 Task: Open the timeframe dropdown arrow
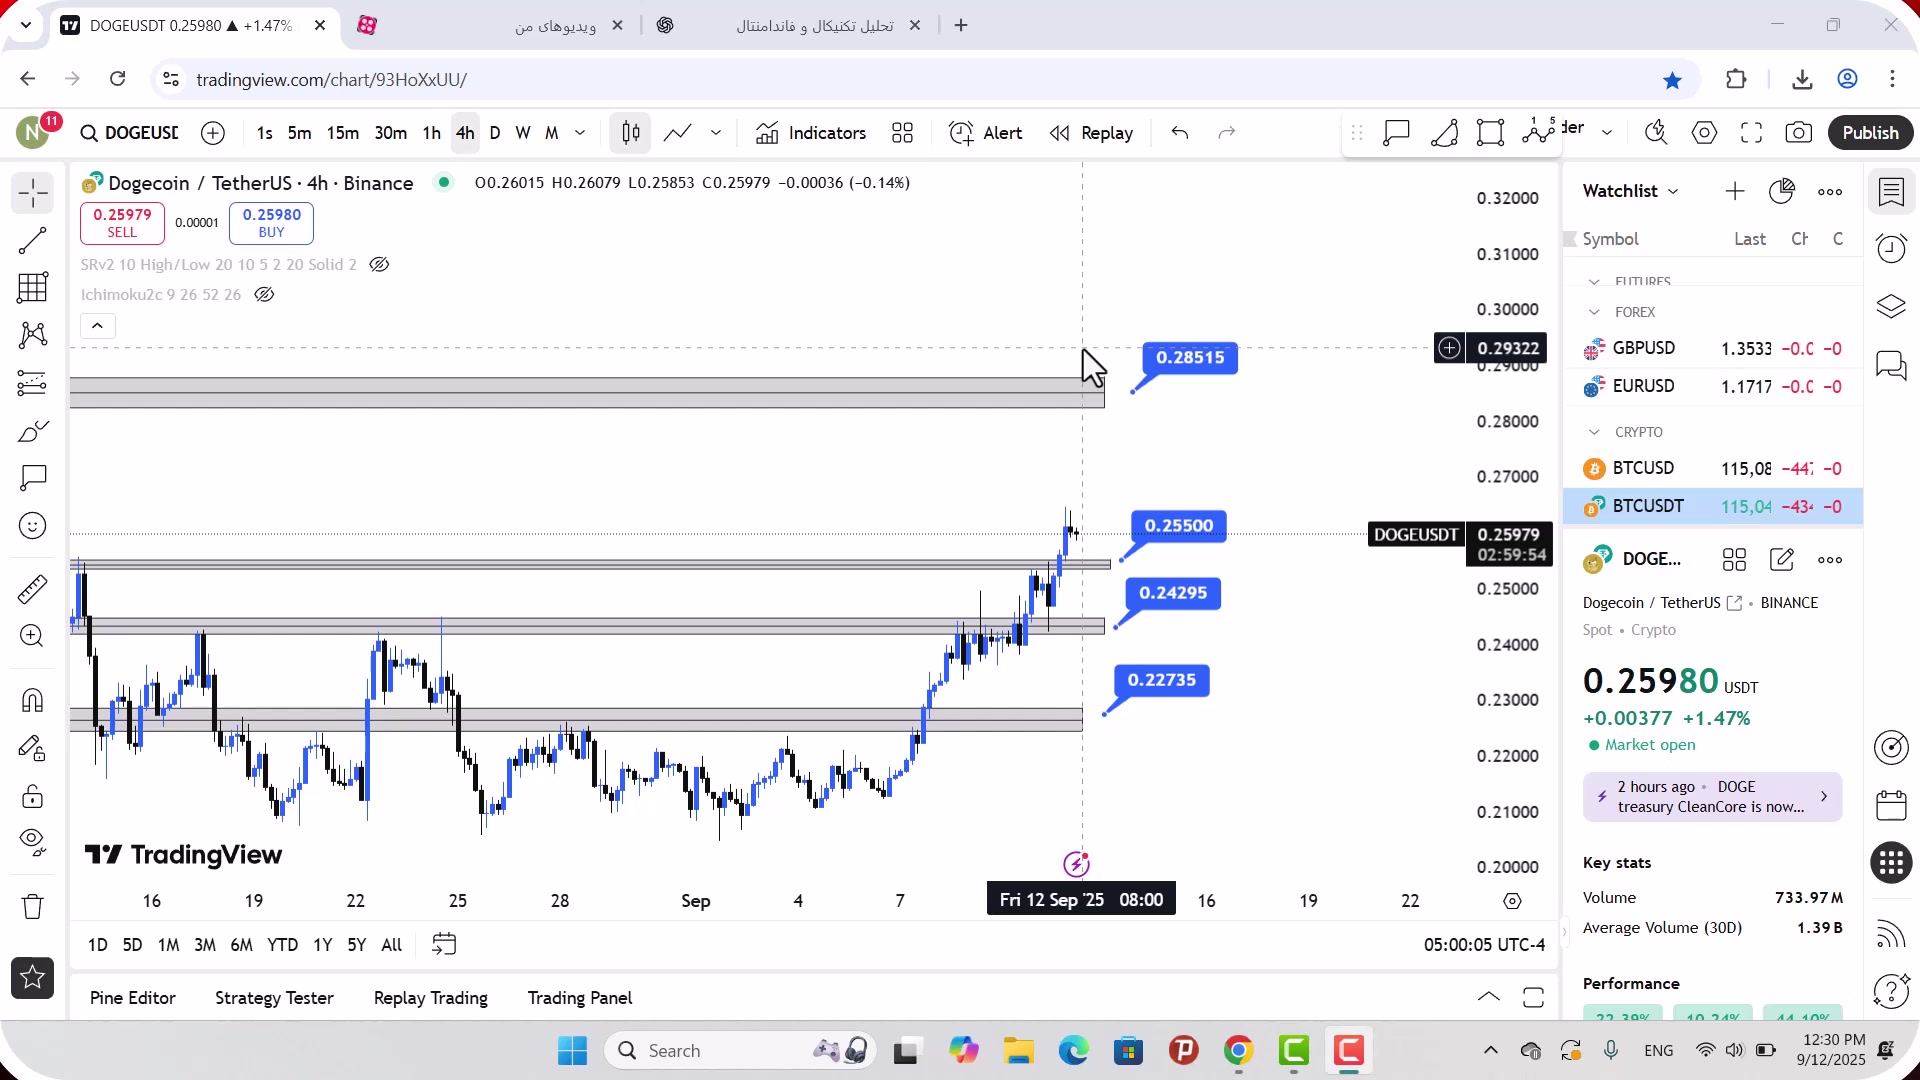580,133
